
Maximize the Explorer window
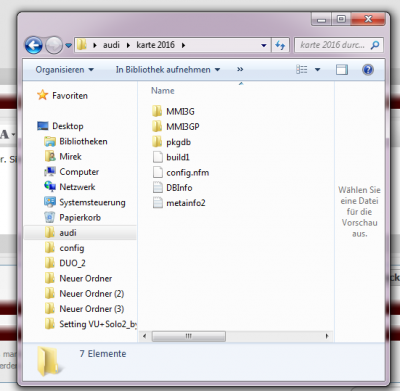341,19
